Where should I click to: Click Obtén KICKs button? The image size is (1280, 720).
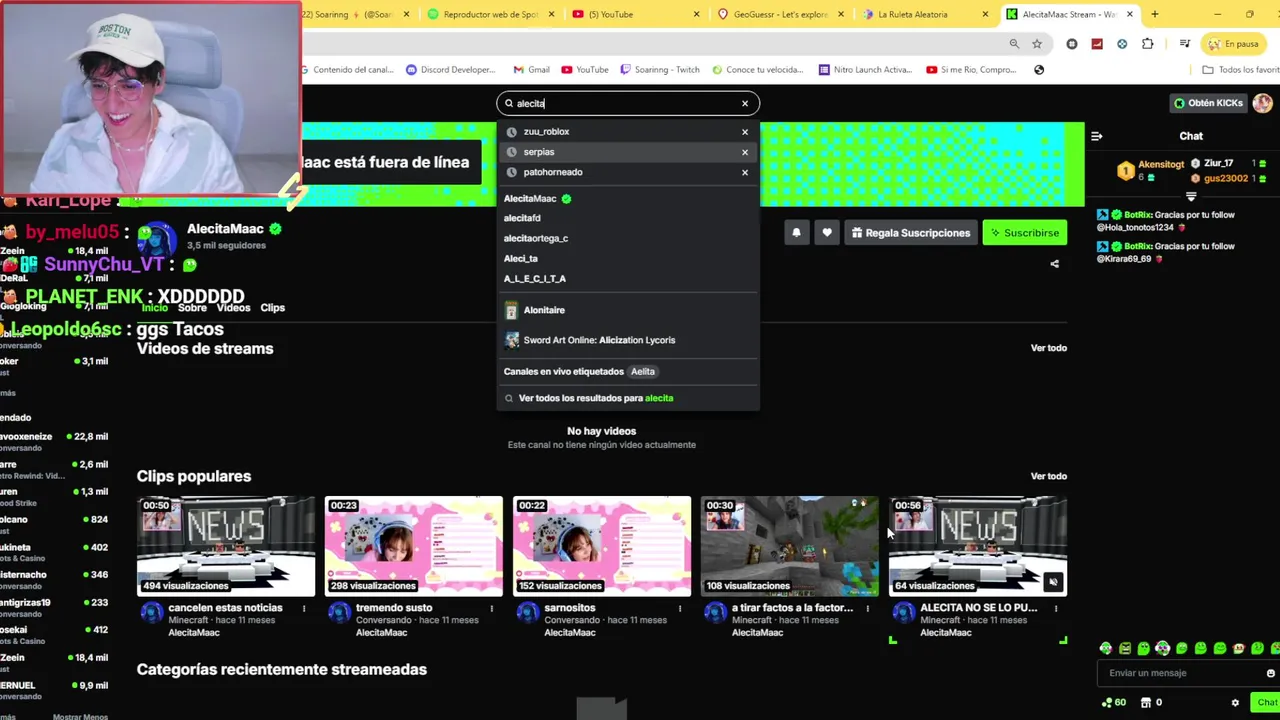[1208, 103]
